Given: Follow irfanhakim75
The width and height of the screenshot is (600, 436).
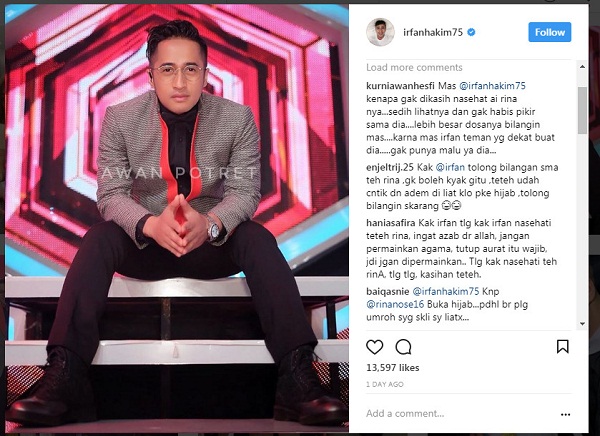Looking at the screenshot, I should 550,32.
